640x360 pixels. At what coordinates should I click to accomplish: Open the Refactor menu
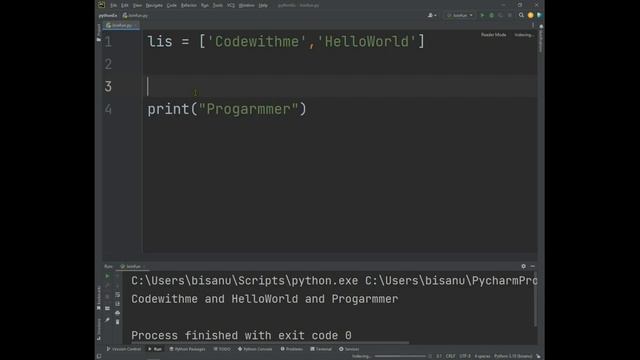point(189,5)
